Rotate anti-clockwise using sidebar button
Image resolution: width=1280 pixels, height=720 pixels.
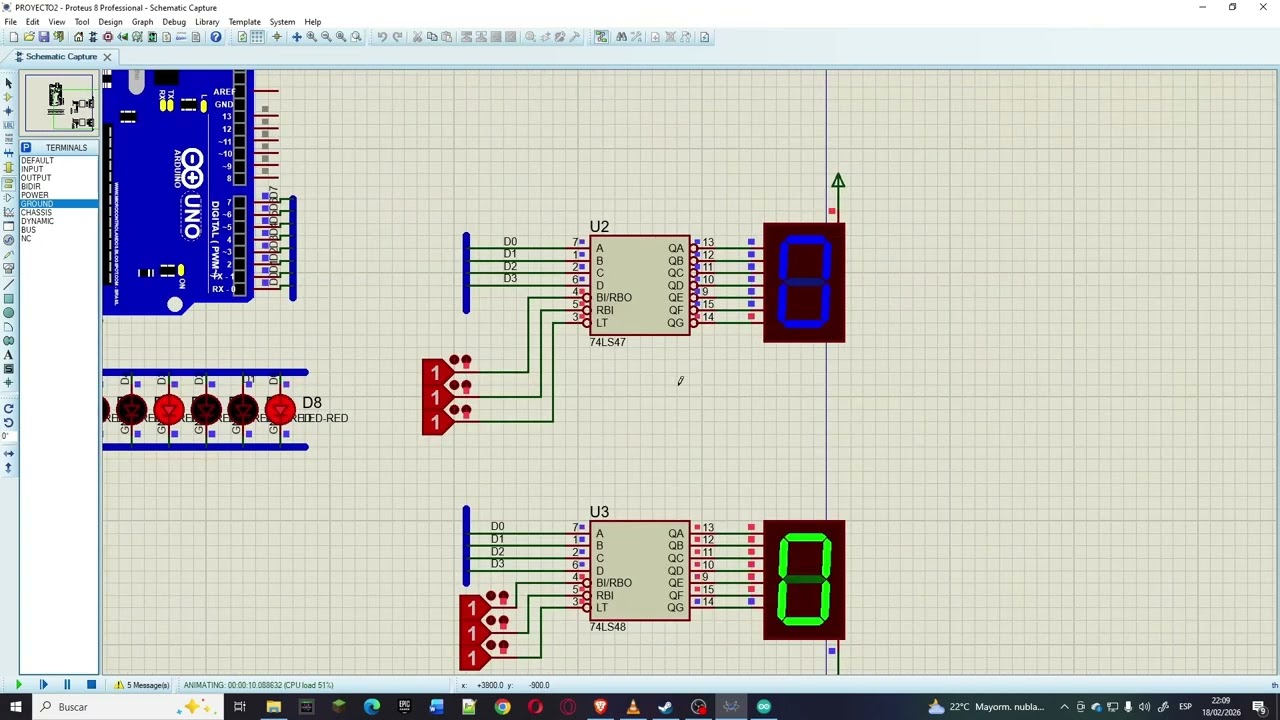(x=9, y=422)
